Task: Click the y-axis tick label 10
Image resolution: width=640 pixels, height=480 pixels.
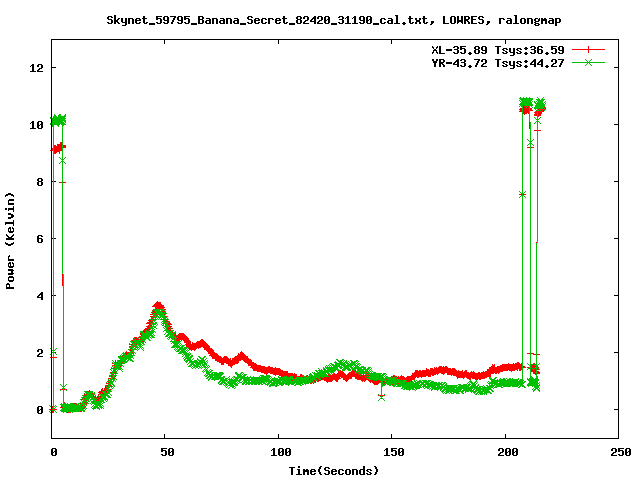Action: point(36,125)
